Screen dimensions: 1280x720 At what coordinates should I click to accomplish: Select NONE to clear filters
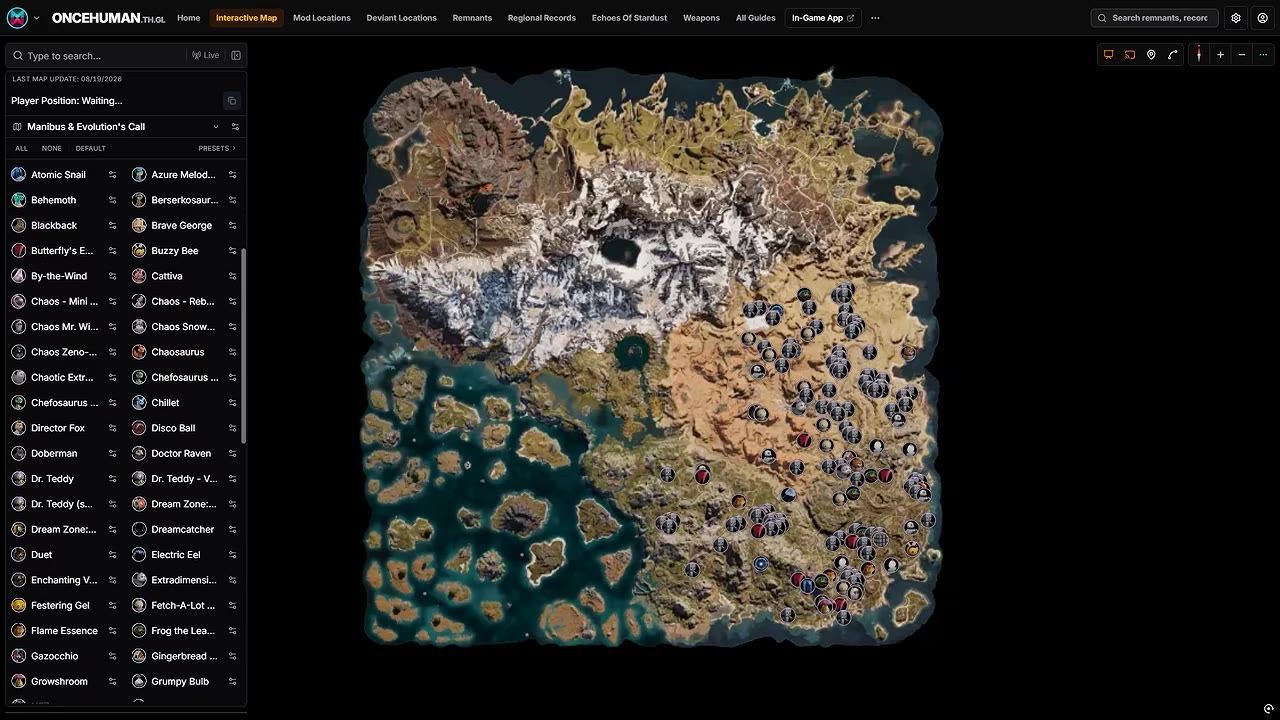click(52, 148)
